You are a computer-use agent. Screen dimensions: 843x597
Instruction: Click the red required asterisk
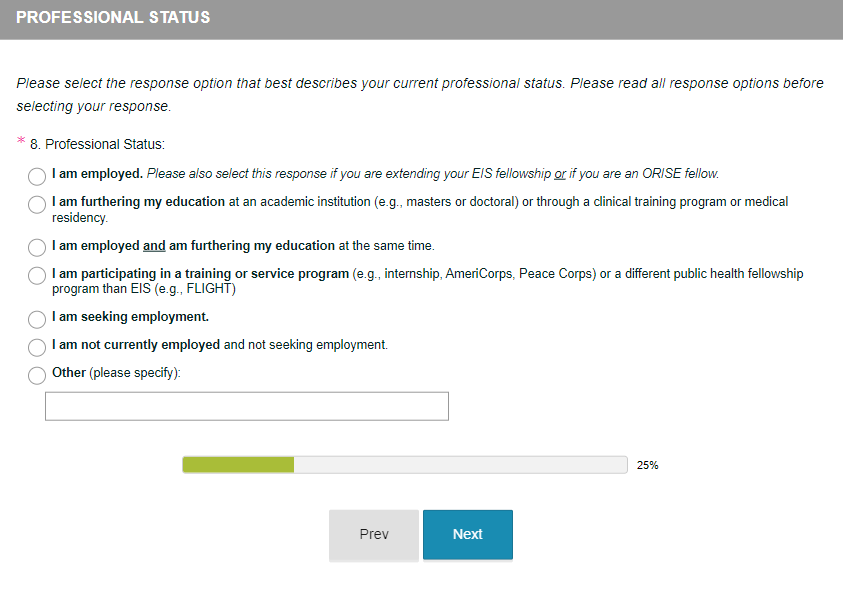click(x=21, y=142)
